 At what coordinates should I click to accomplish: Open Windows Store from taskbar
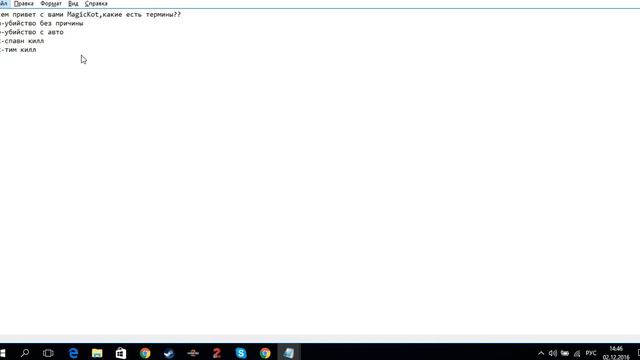tap(121, 353)
